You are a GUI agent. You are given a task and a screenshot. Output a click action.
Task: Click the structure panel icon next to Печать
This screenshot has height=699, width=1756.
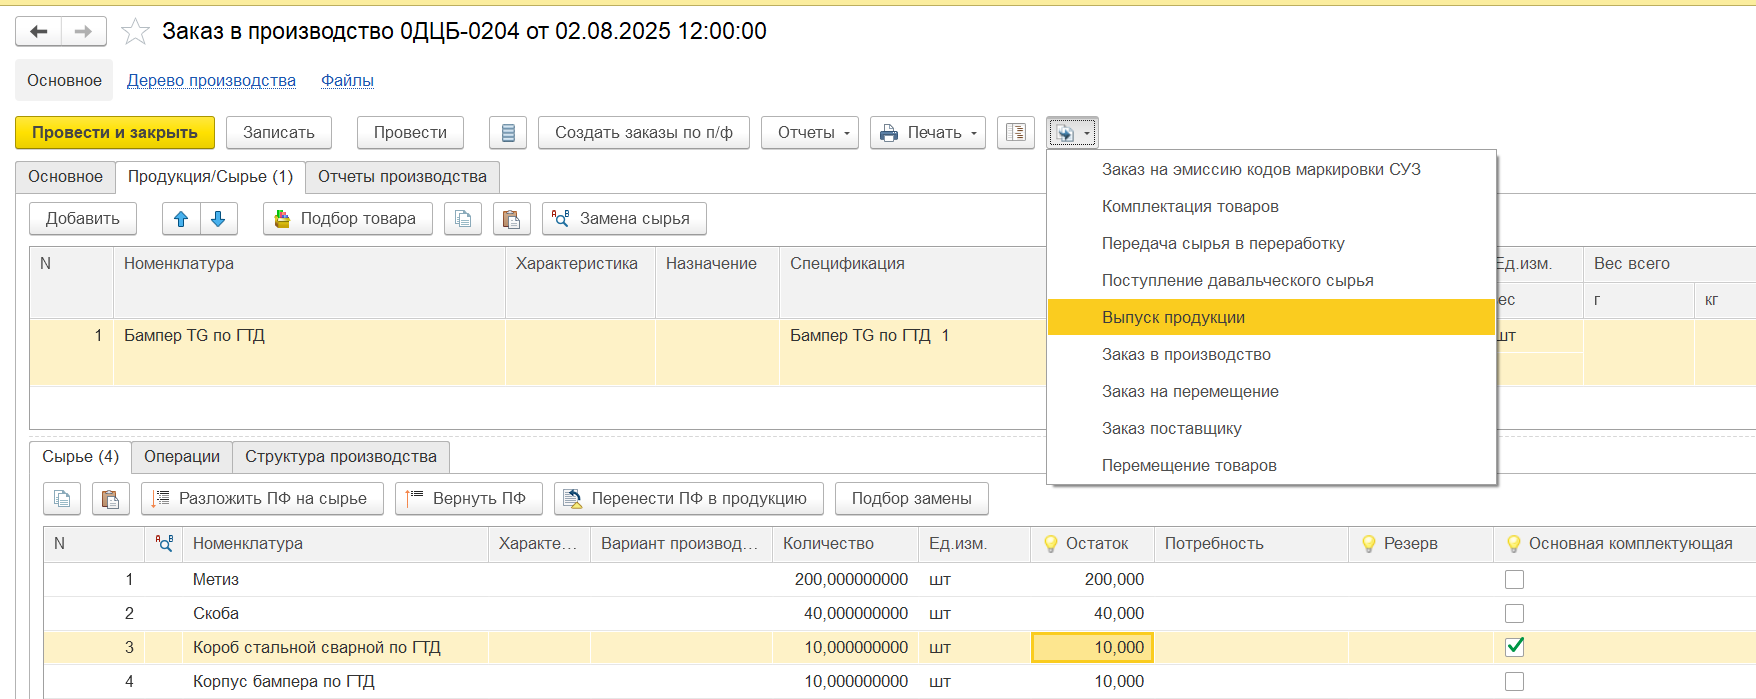[x=1016, y=133]
